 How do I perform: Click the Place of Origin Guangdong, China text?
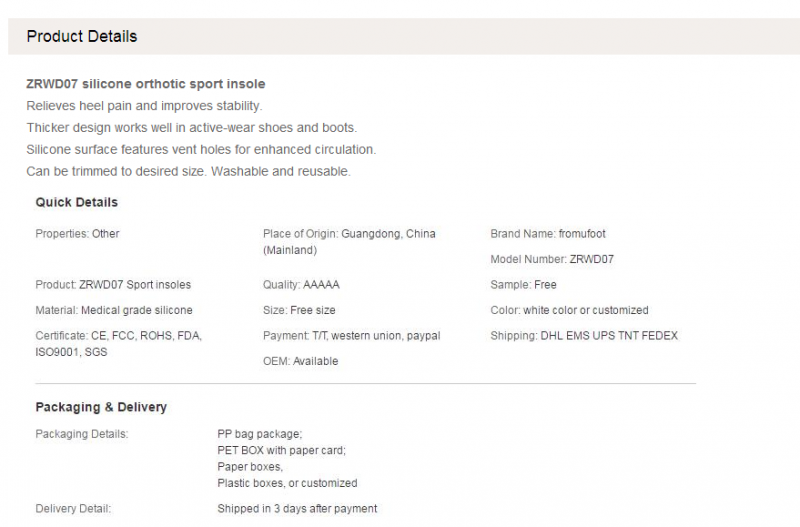(x=349, y=242)
